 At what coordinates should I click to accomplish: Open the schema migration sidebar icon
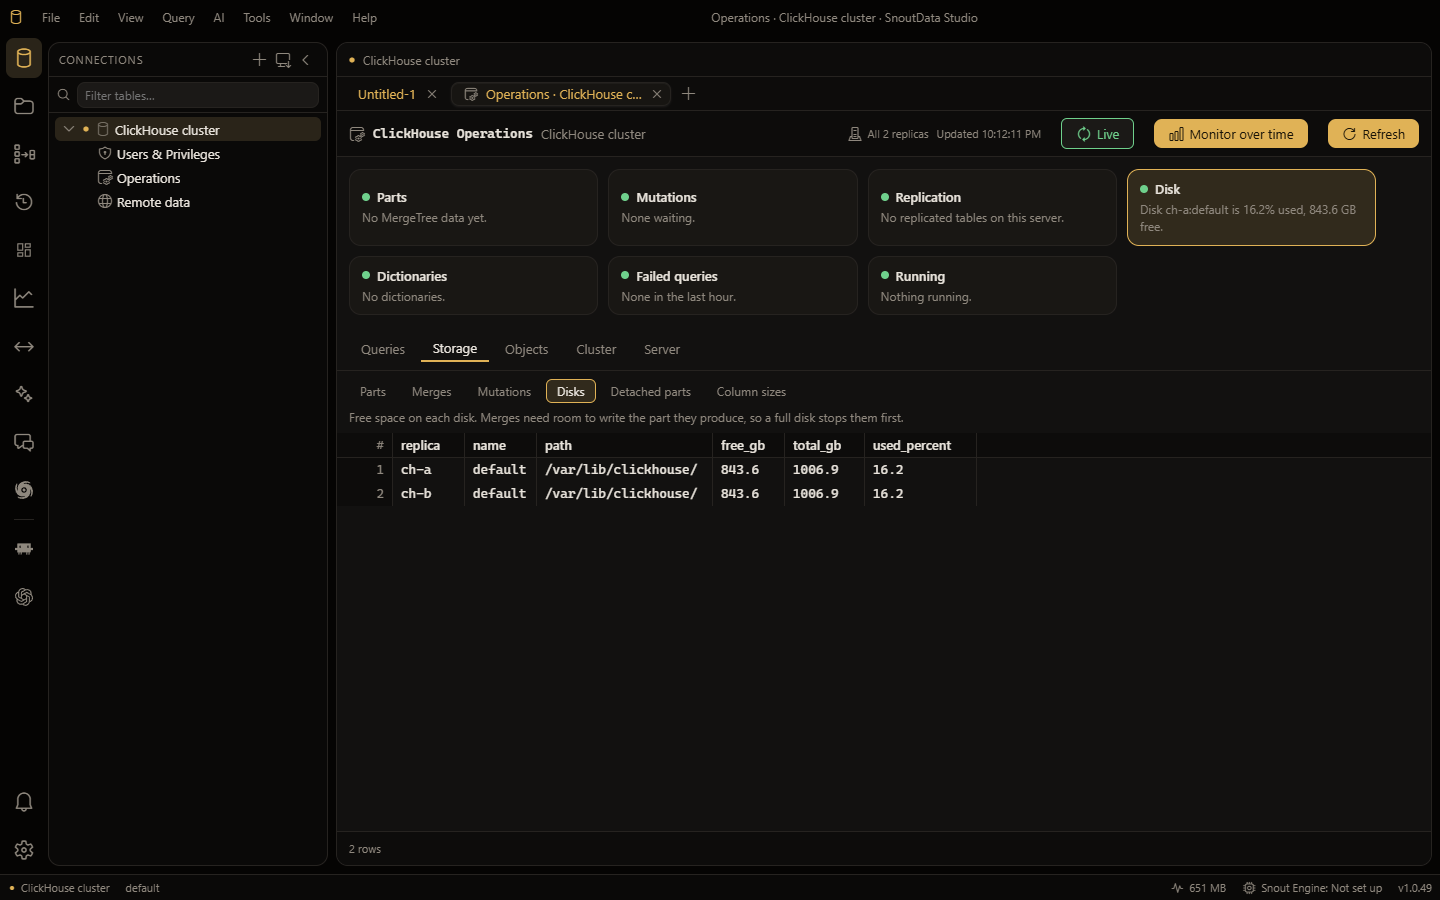coord(24,154)
